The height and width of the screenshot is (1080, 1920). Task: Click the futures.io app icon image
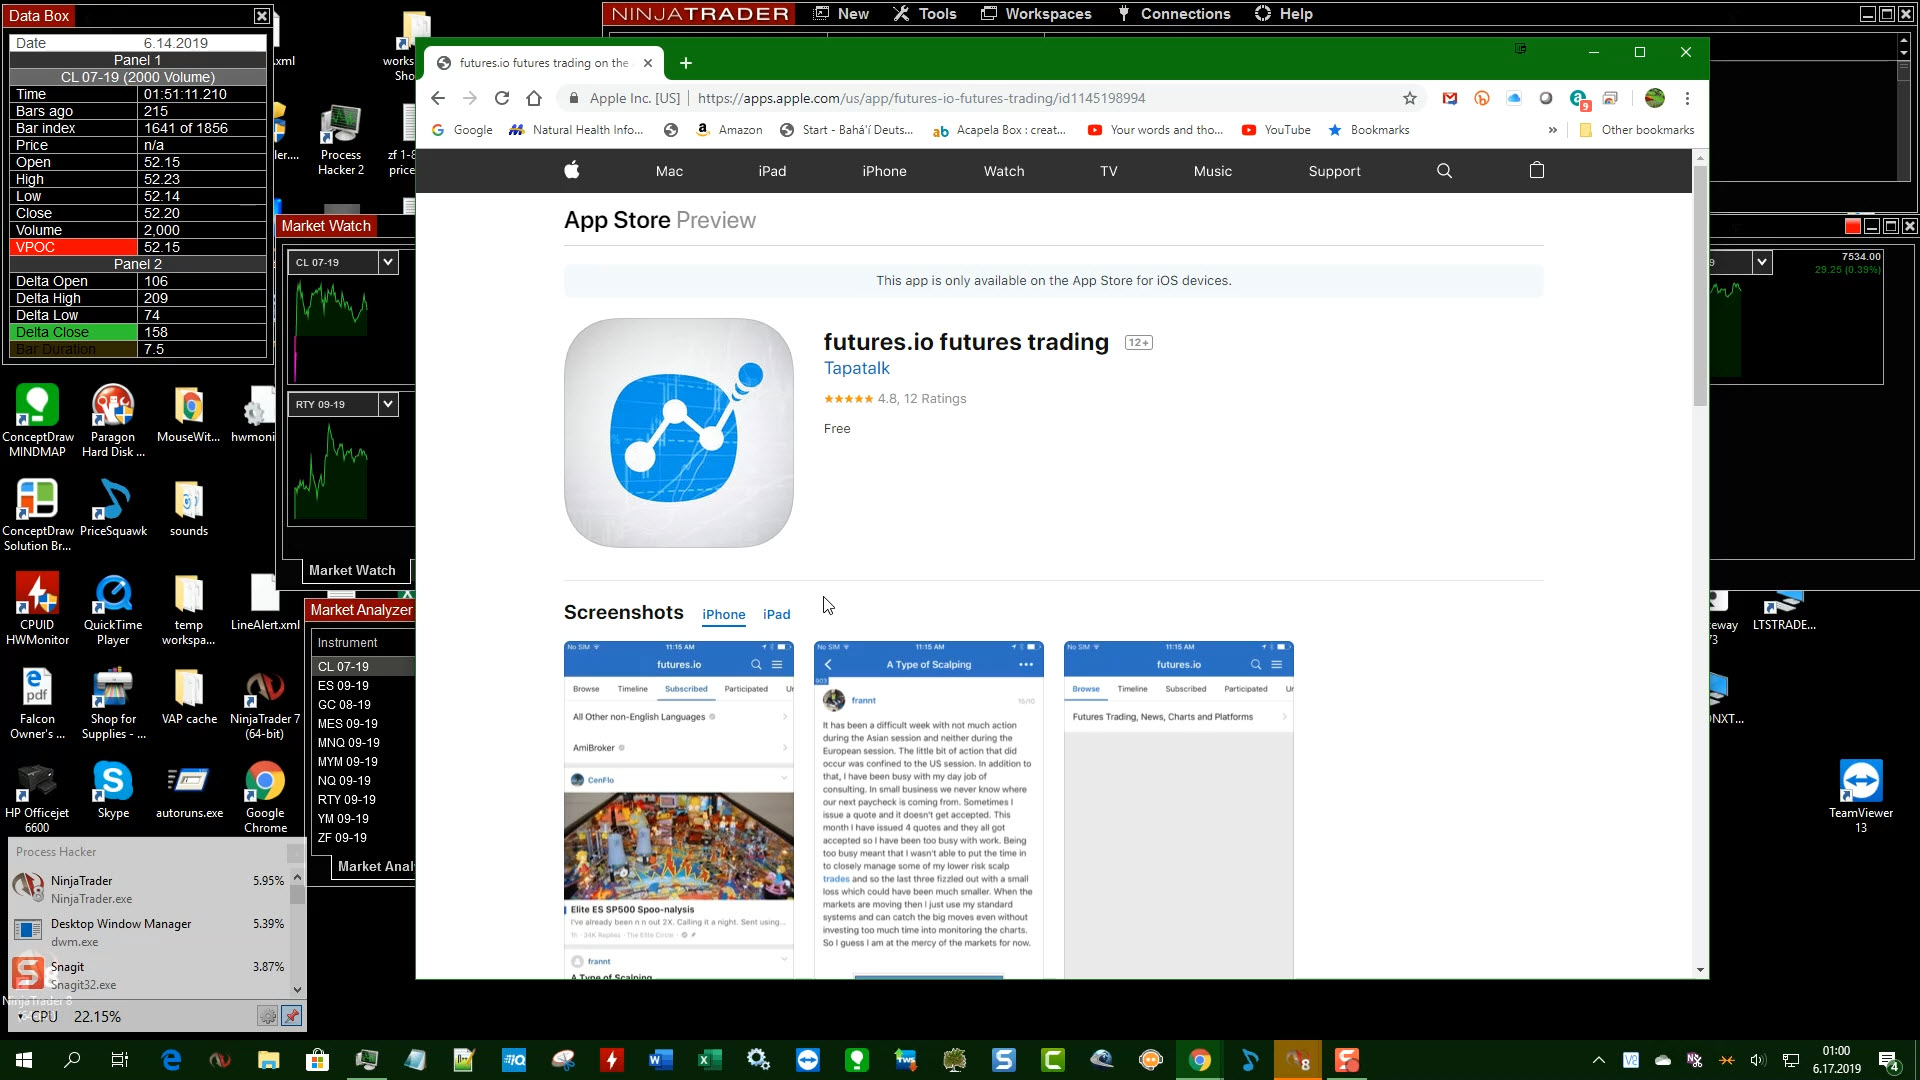click(x=679, y=433)
